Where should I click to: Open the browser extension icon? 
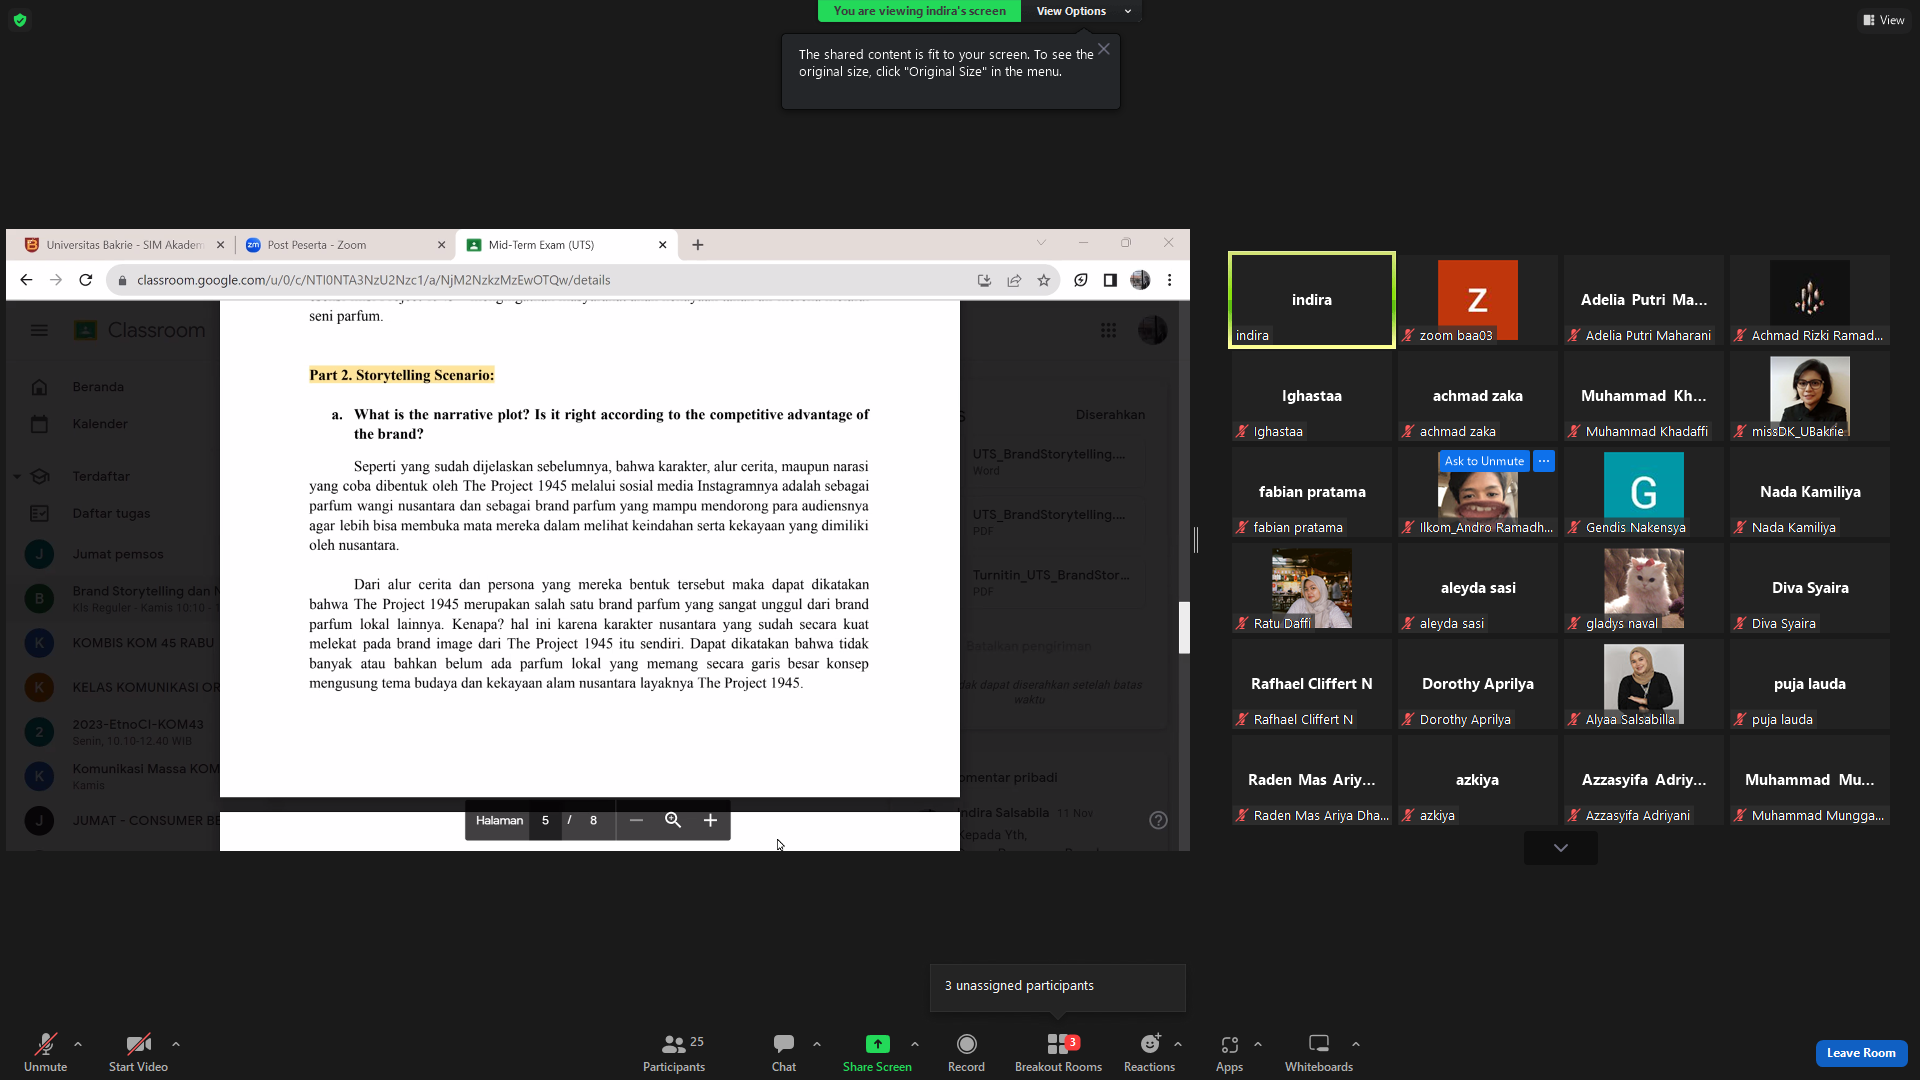pos(1081,280)
